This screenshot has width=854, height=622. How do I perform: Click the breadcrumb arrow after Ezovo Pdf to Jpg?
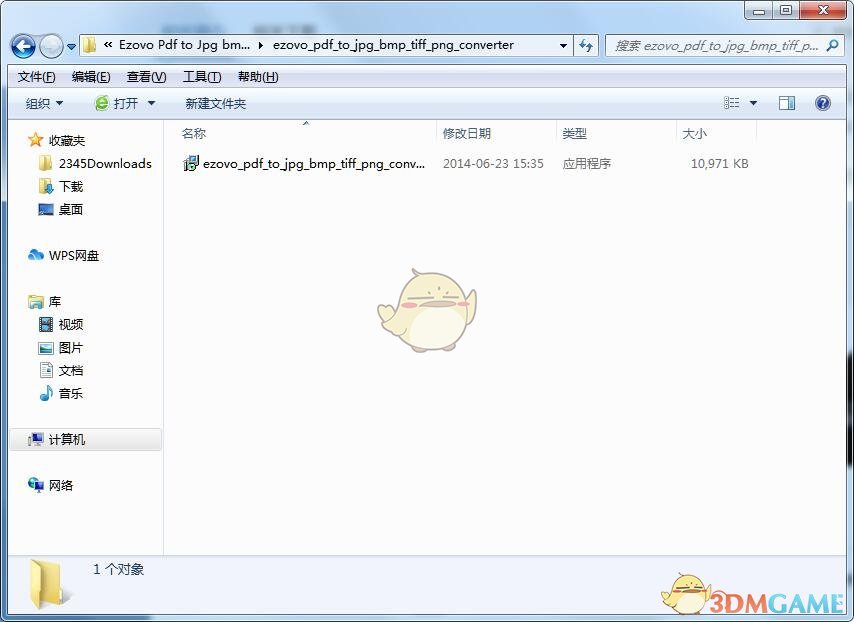(261, 45)
